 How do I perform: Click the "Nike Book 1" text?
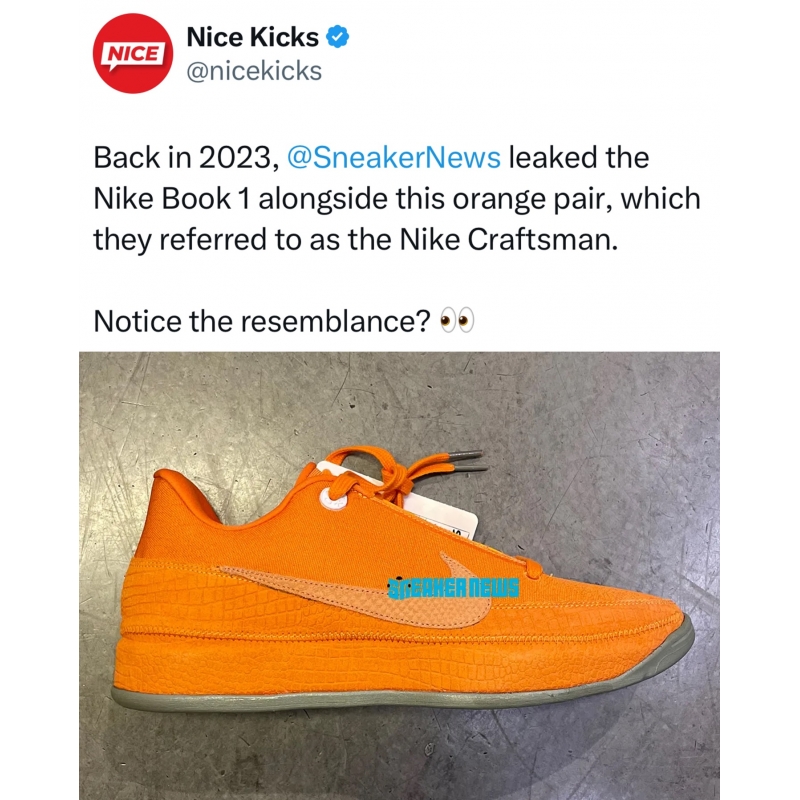pyautogui.click(x=172, y=198)
